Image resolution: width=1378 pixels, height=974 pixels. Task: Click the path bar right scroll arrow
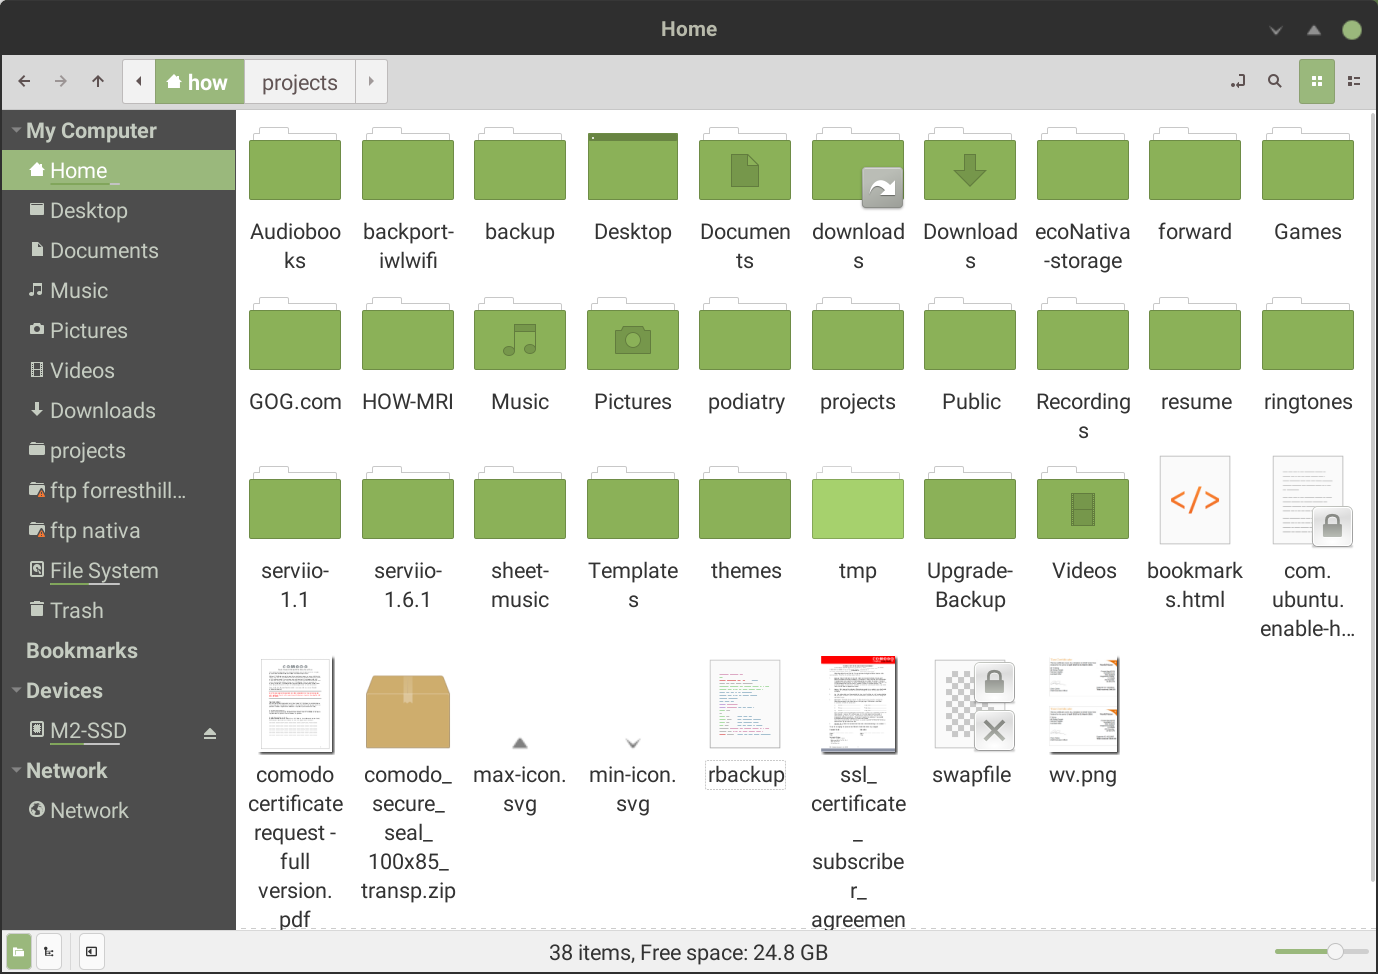click(371, 82)
